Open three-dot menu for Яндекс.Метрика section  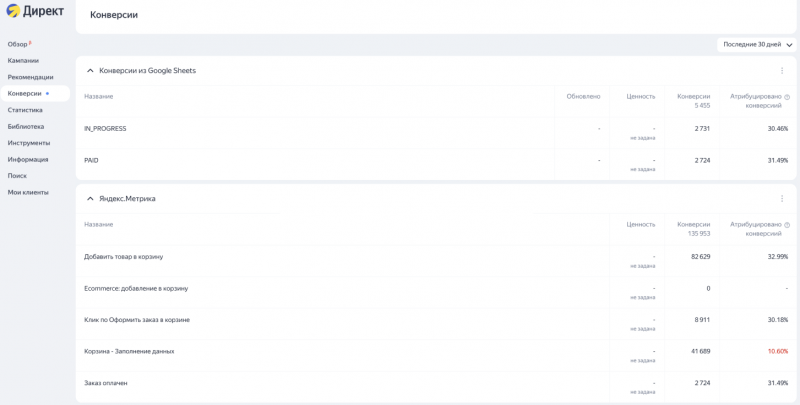click(782, 199)
